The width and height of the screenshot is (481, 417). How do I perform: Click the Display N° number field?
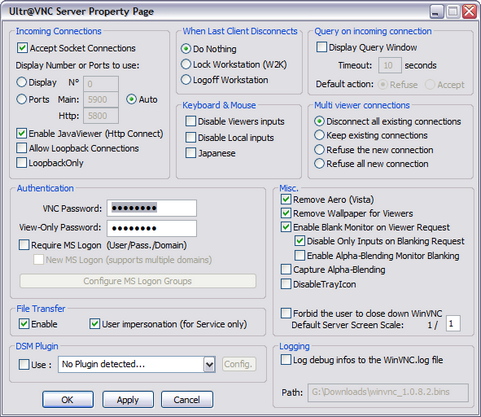pyautogui.click(x=101, y=84)
